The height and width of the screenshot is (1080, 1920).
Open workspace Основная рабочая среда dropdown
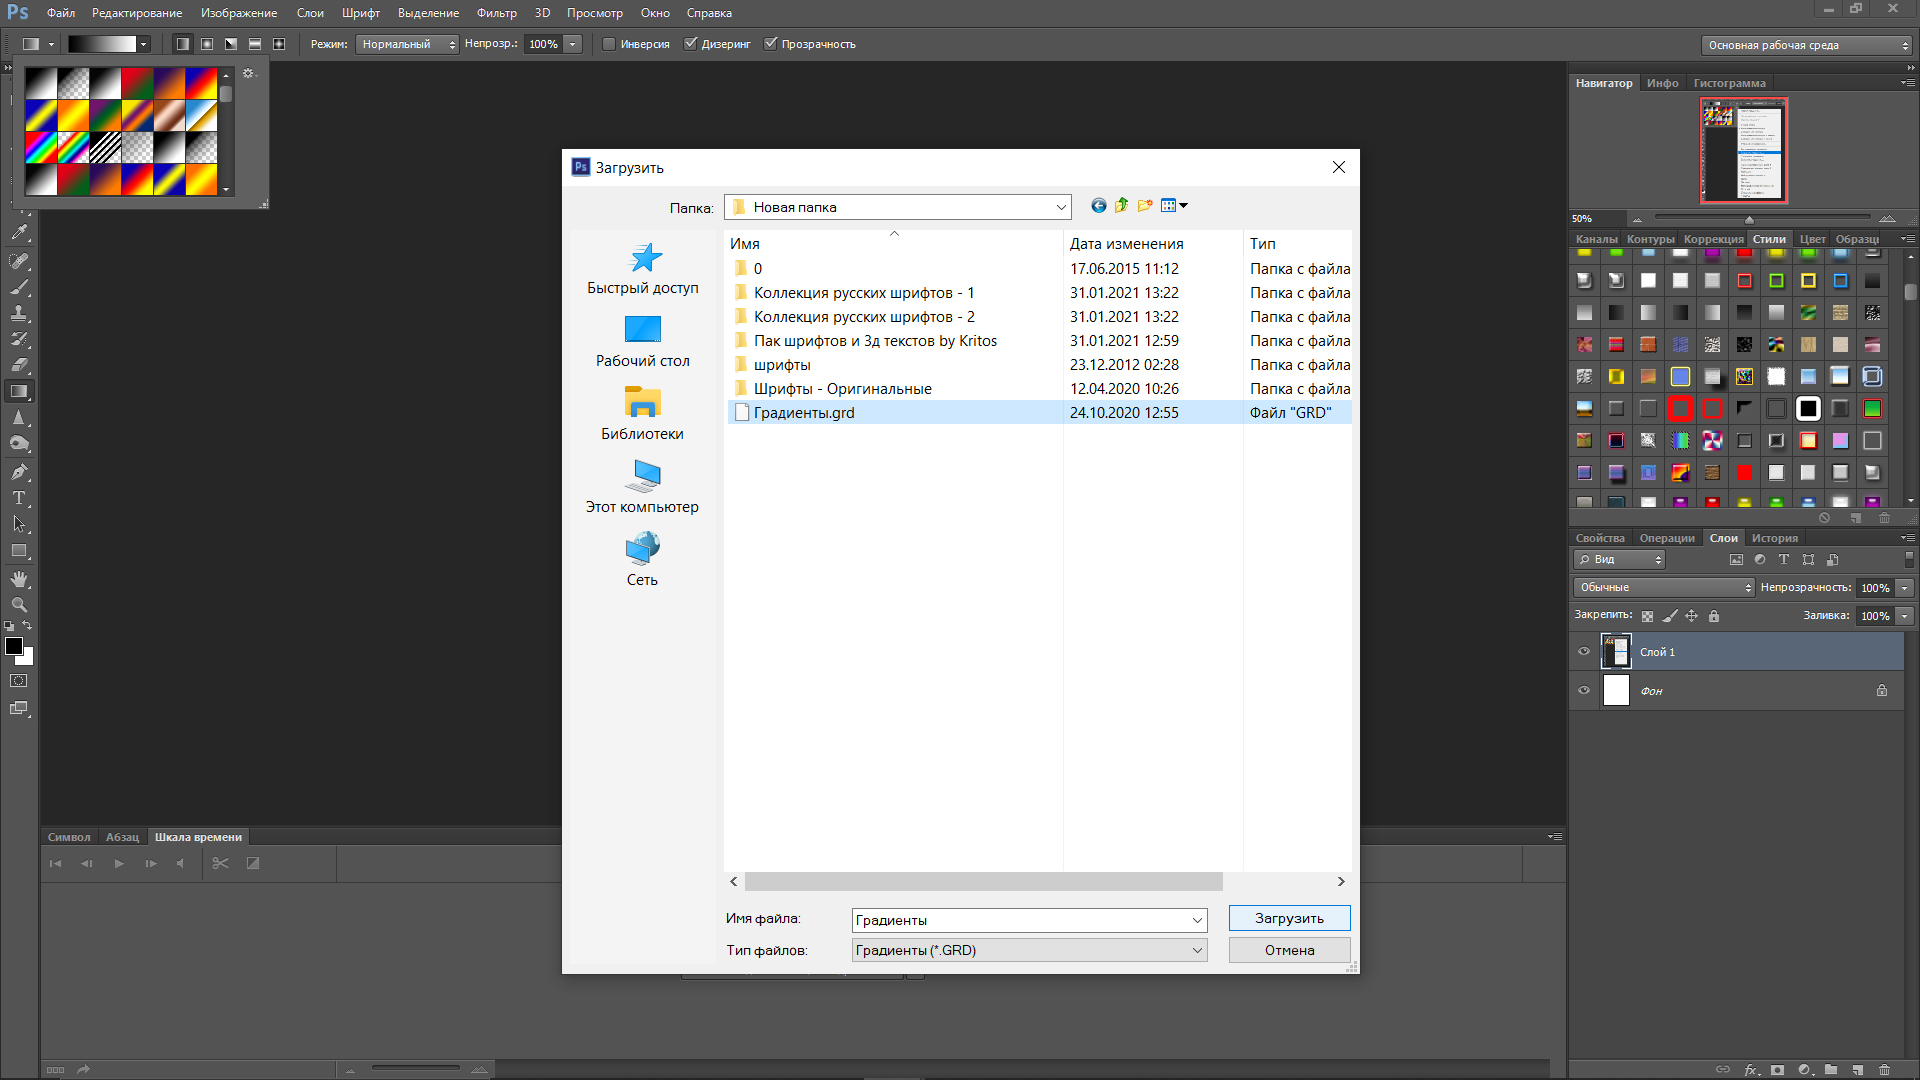(1806, 45)
